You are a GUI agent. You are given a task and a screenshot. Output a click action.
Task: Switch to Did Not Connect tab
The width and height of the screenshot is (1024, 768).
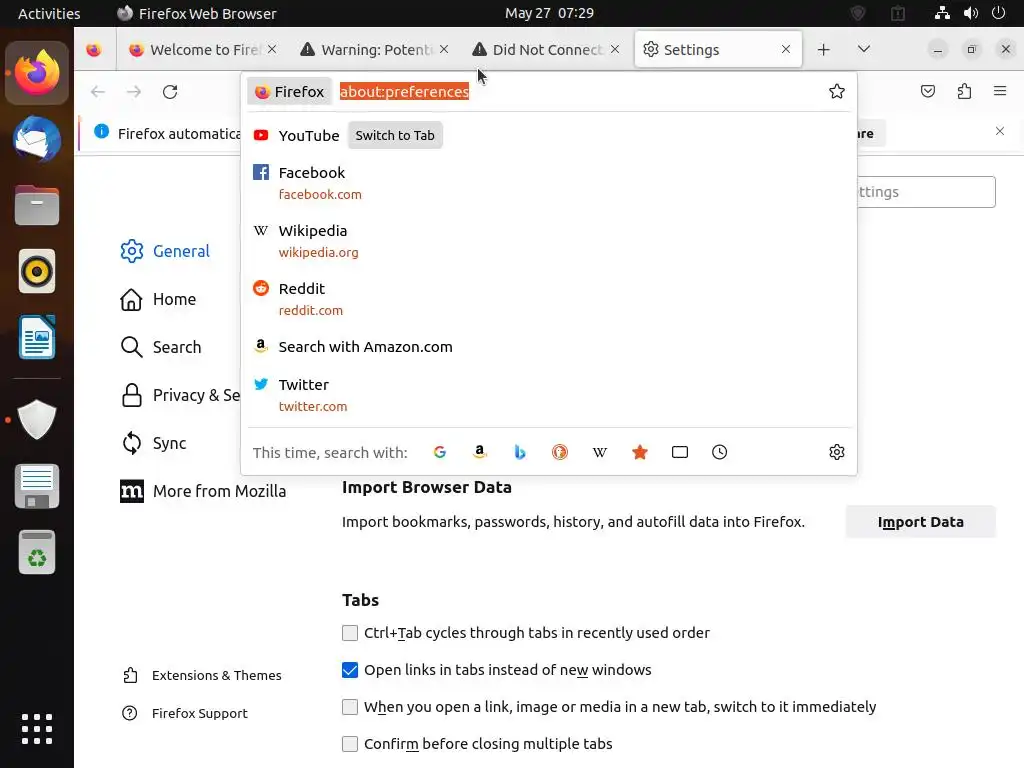click(545, 50)
